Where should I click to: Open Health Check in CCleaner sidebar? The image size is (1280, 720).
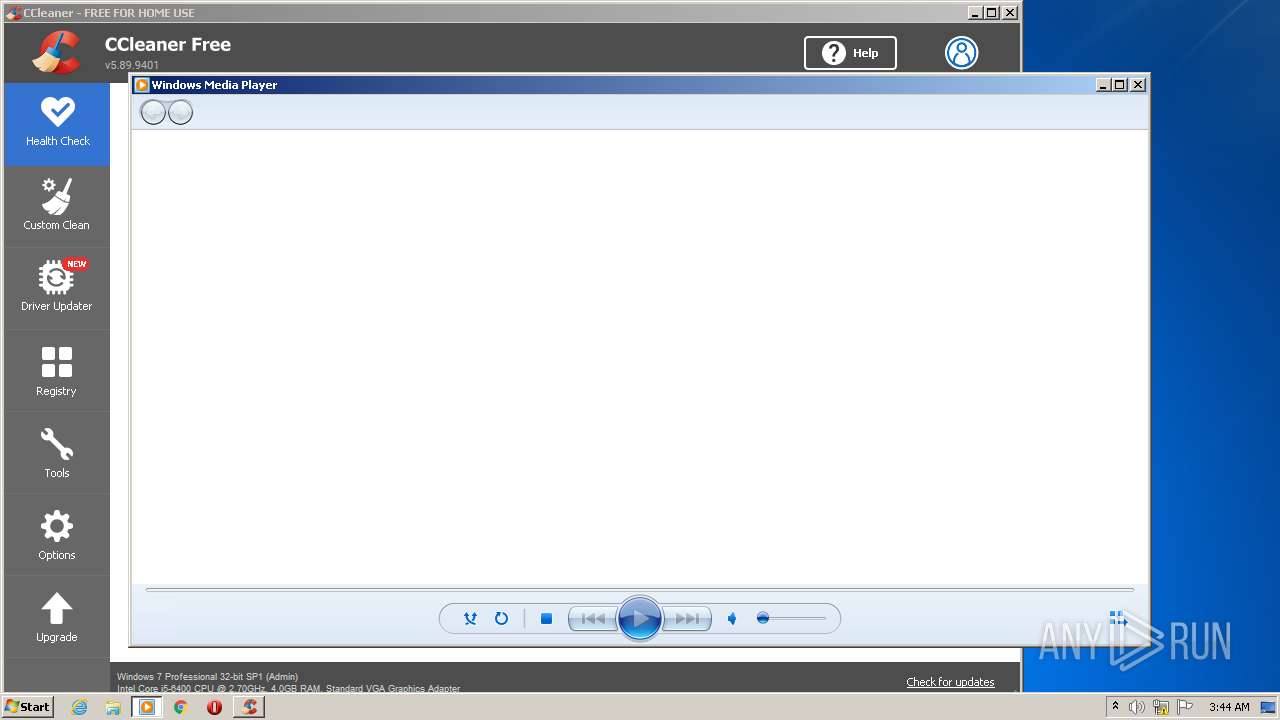coord(57,124)
